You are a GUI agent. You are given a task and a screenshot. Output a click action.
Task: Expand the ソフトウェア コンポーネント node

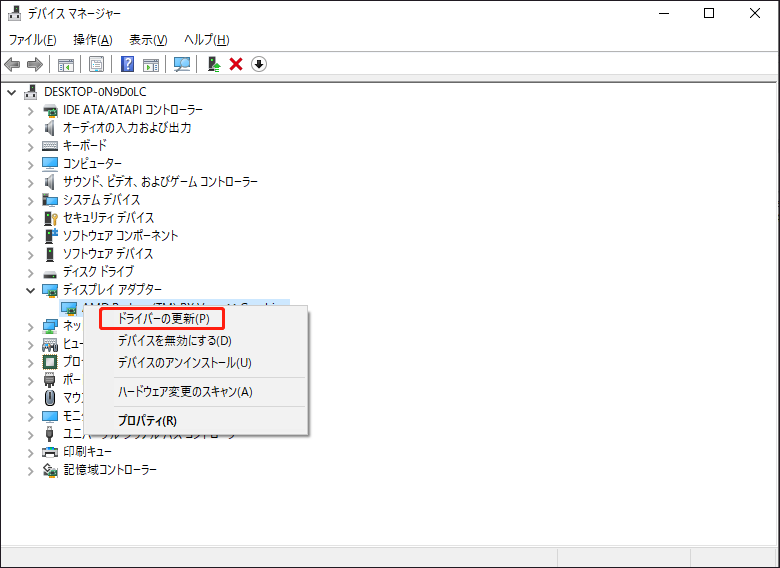31,237
